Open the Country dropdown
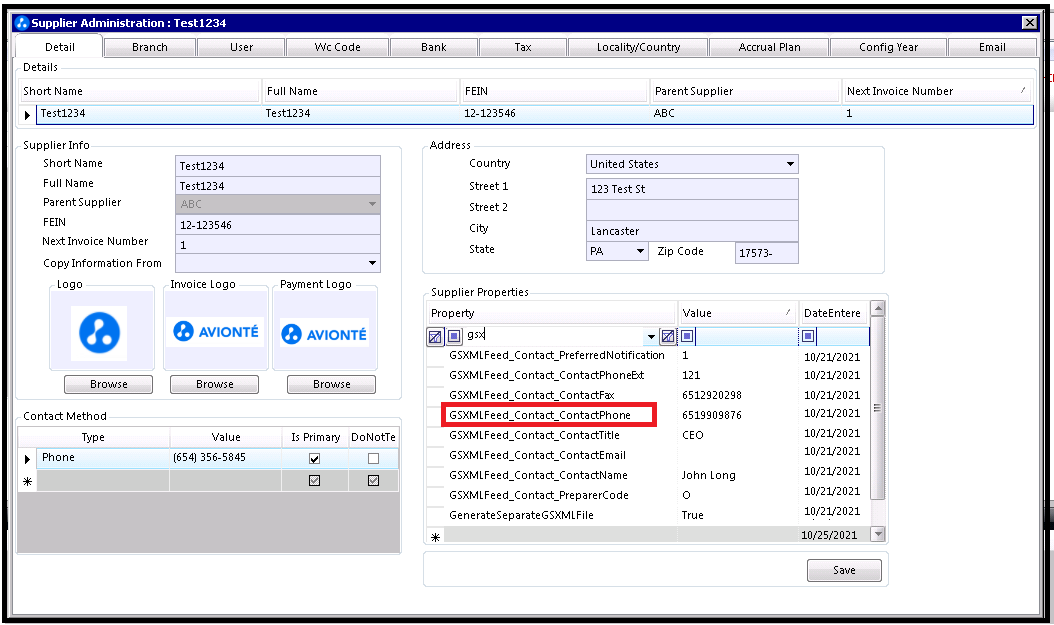This screenshot has width=1054, height=625. click(x=790, y=164)
